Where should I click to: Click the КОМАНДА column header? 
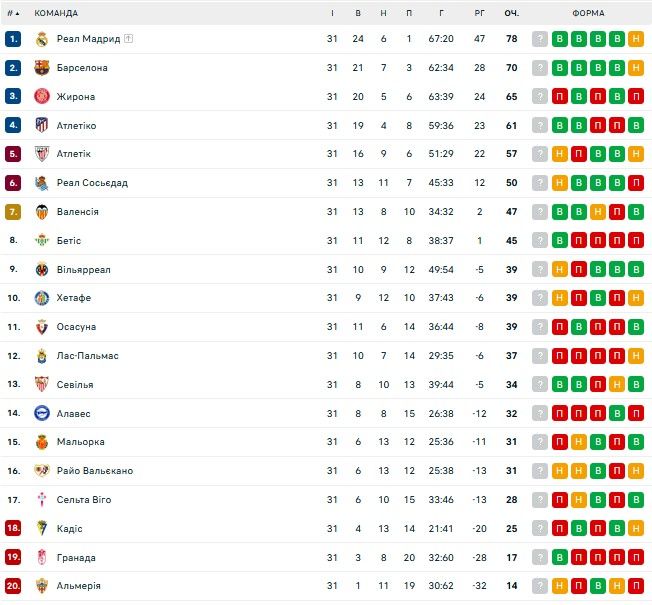click(56, 13)
